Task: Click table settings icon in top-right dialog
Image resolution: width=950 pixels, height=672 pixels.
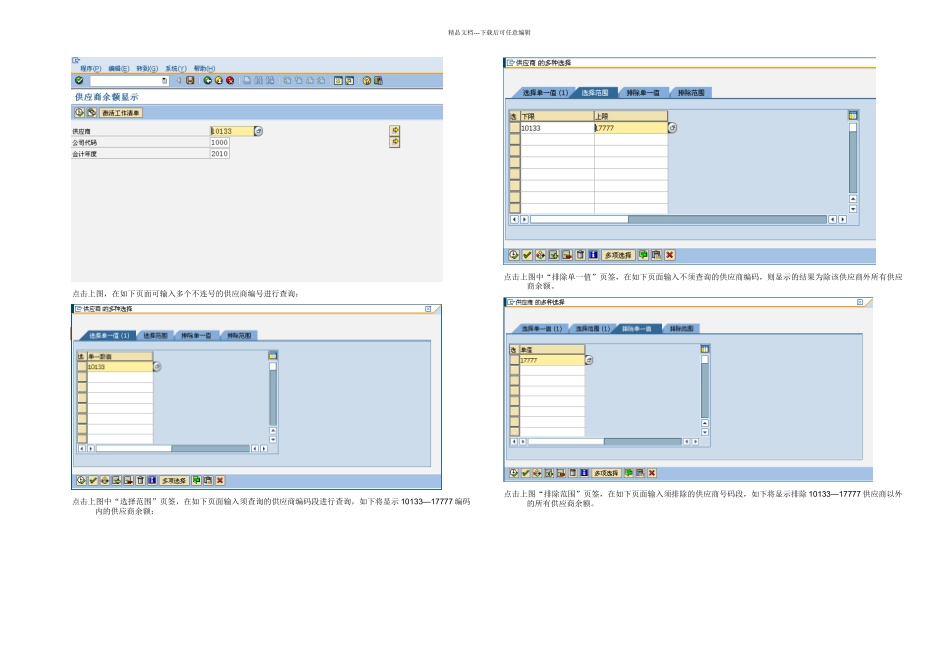Action: [x=852, y=115]
